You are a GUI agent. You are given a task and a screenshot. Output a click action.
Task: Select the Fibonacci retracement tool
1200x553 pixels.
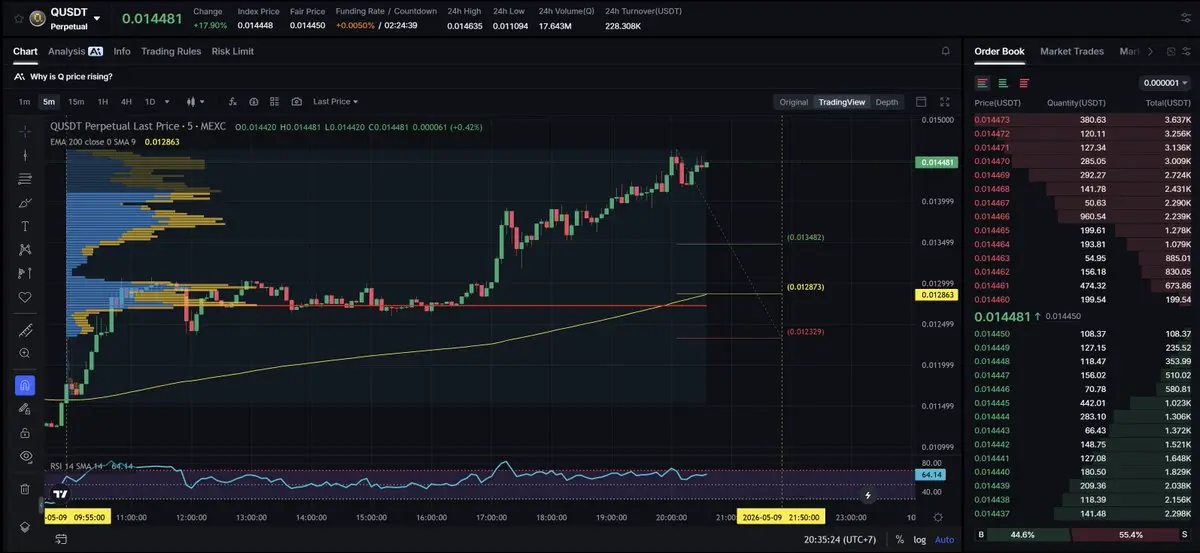[25, 179]
